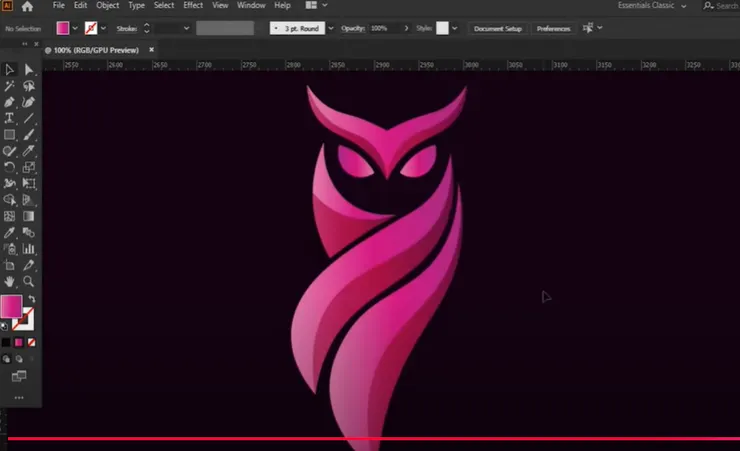Expand the align options dropdown arrow
Viewport: 740px width, 451px height.
(x=600, y=28)
